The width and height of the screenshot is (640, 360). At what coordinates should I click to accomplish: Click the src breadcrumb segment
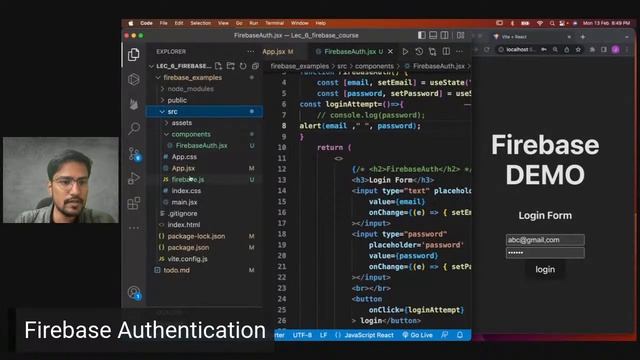coord(342,66)
